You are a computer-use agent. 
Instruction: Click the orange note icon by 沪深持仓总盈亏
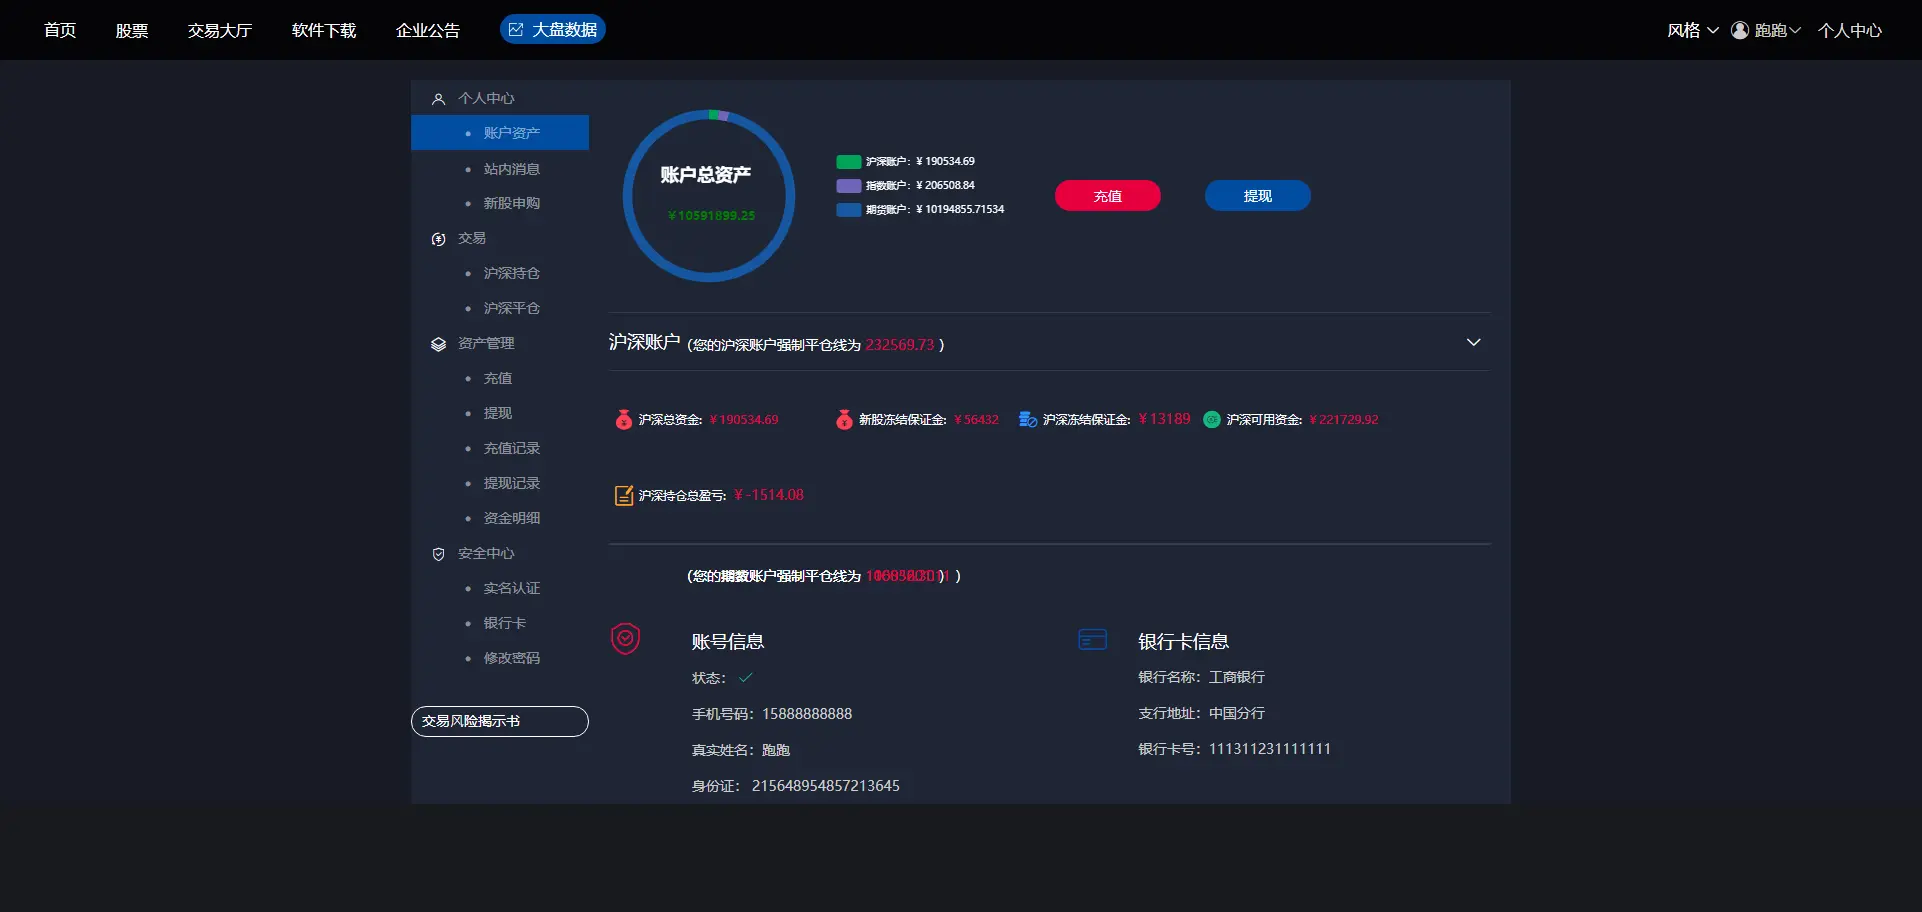[x=623, y=495]
